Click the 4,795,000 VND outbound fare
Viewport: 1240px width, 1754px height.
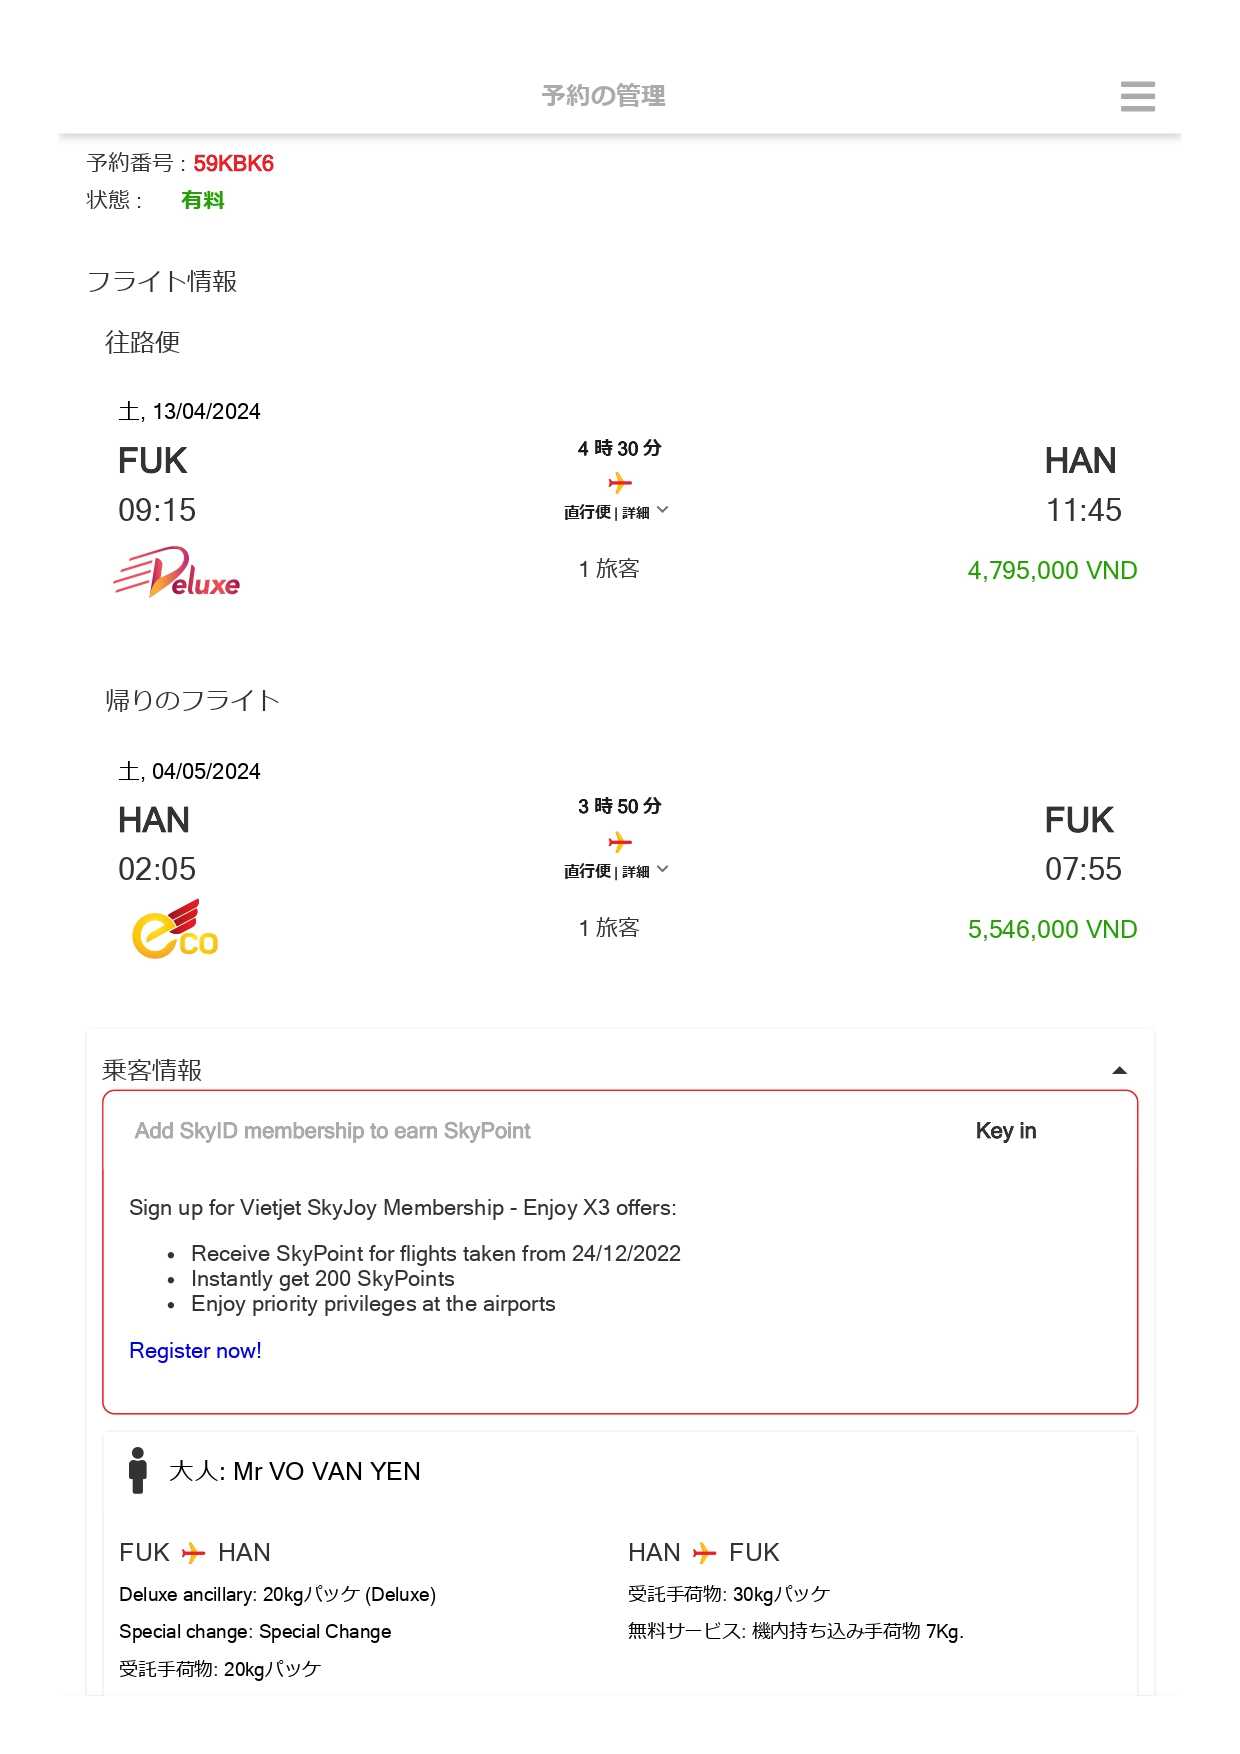tap(1052, 571)
